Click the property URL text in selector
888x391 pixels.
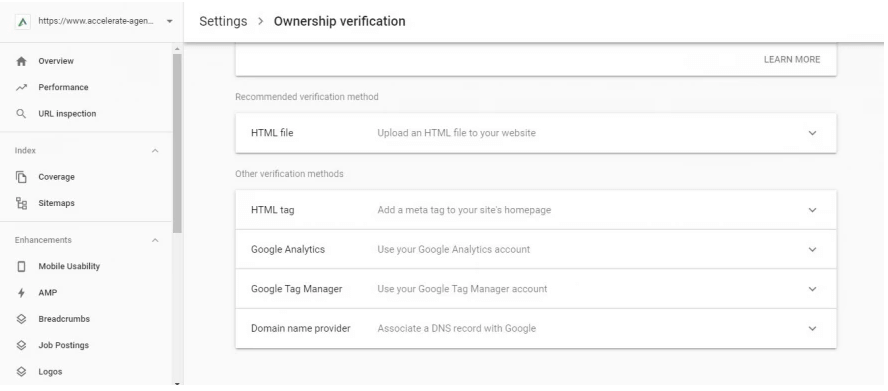click(x=96, y=22)
